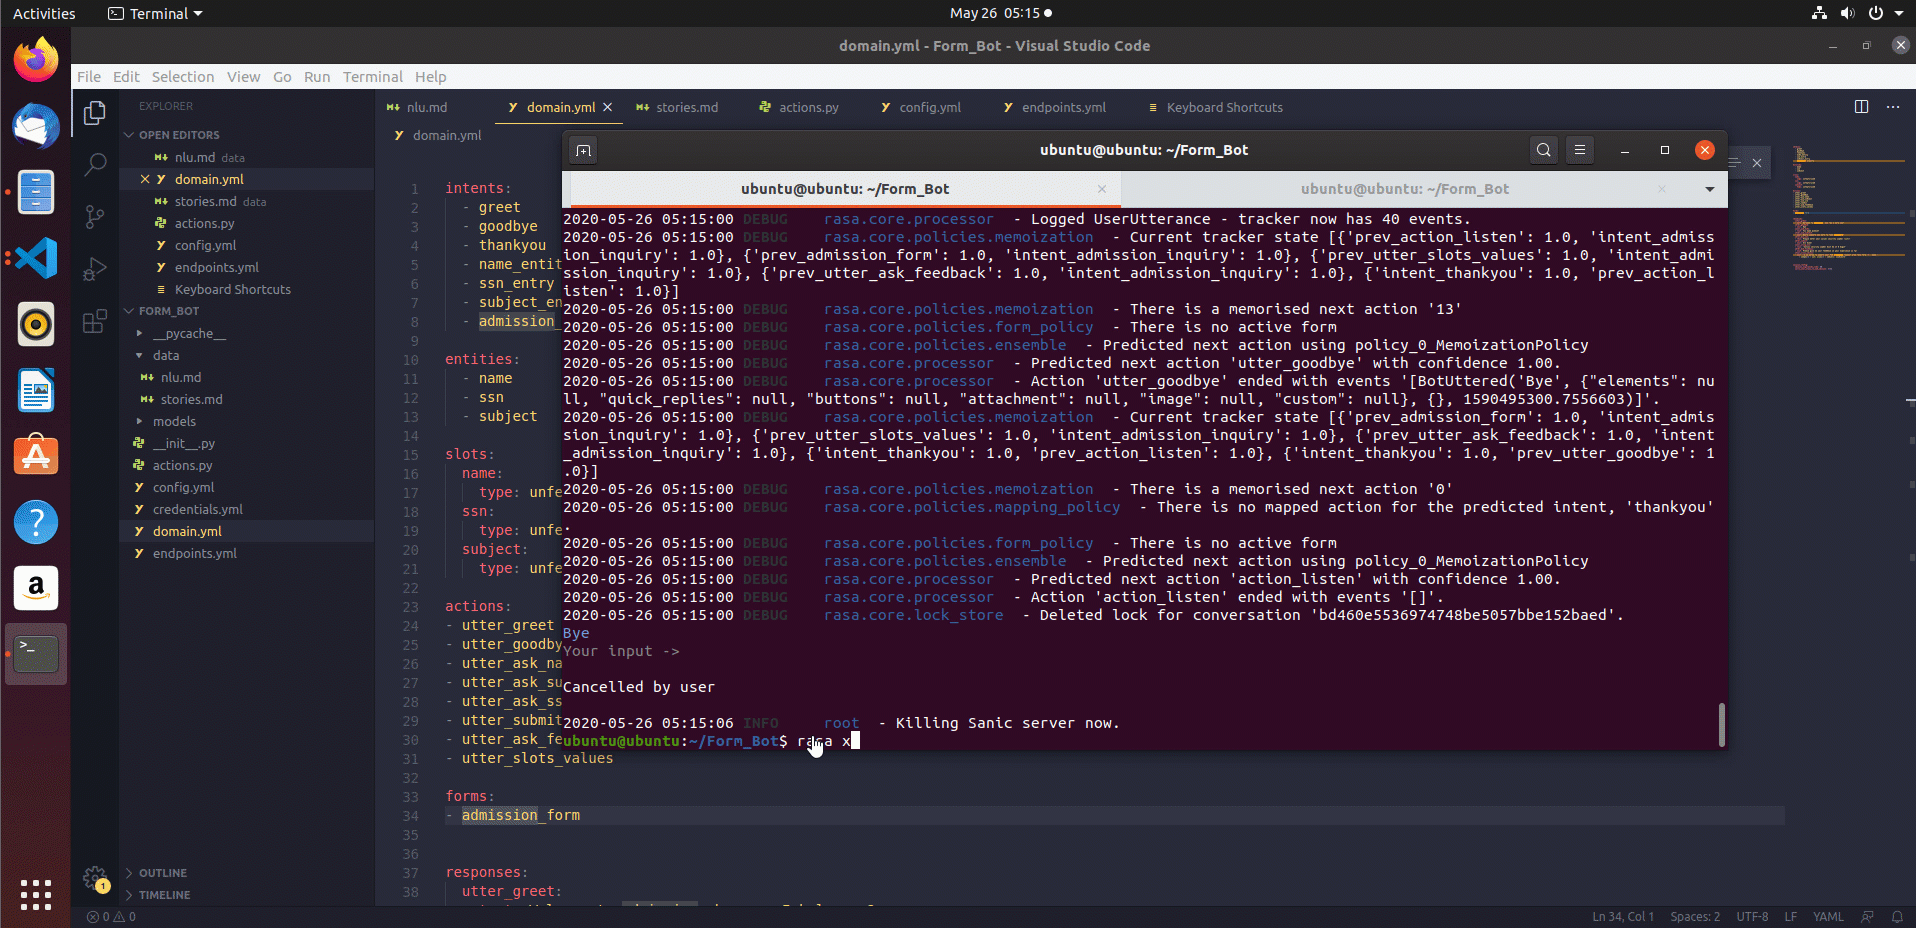Open Selection menu

click(183, 77)
